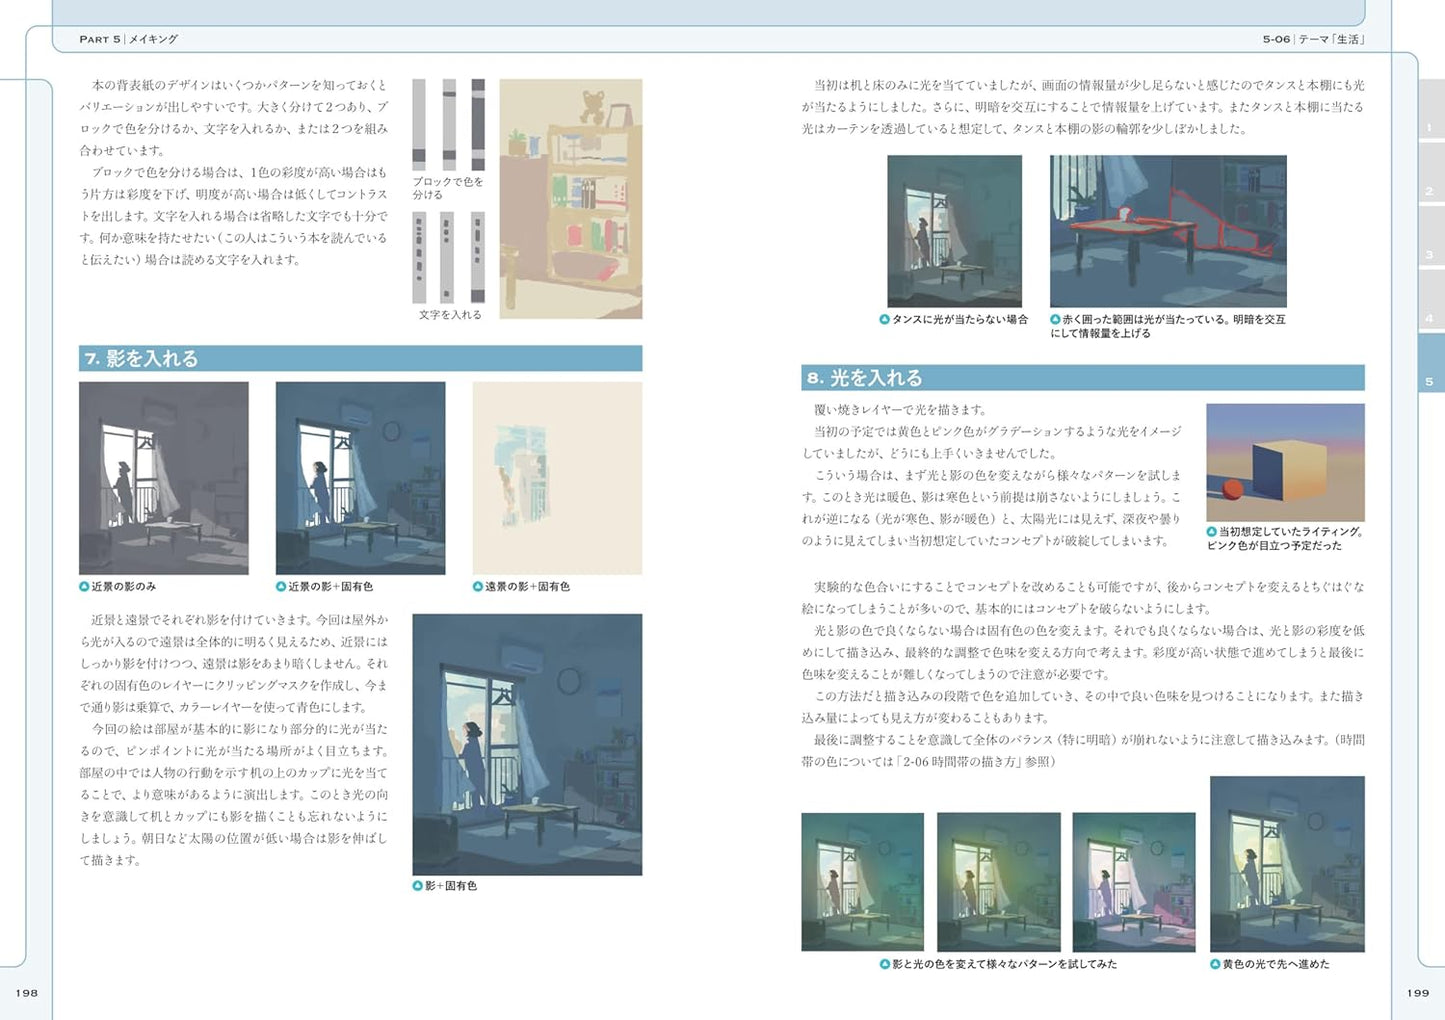The width and height of the screenshot is (1445, 1020).
Task: Click the caption marker icon beside 遠景の影+固有色
Action: (x=478, y=587)
